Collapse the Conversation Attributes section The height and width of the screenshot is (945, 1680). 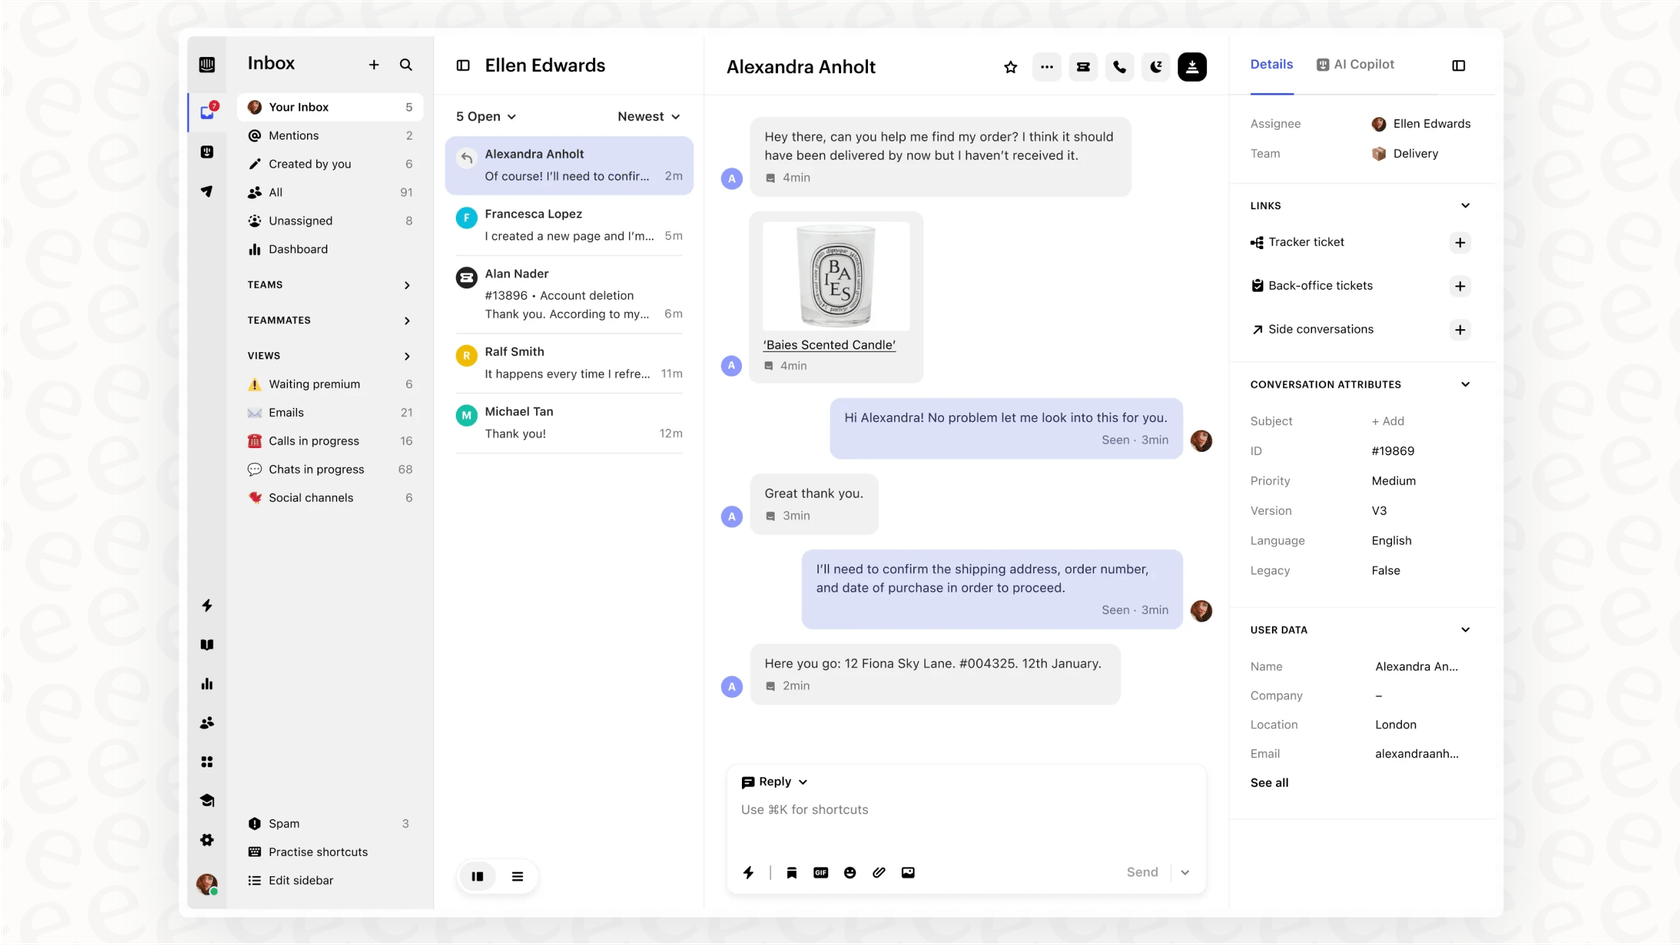coord(1465,384)
